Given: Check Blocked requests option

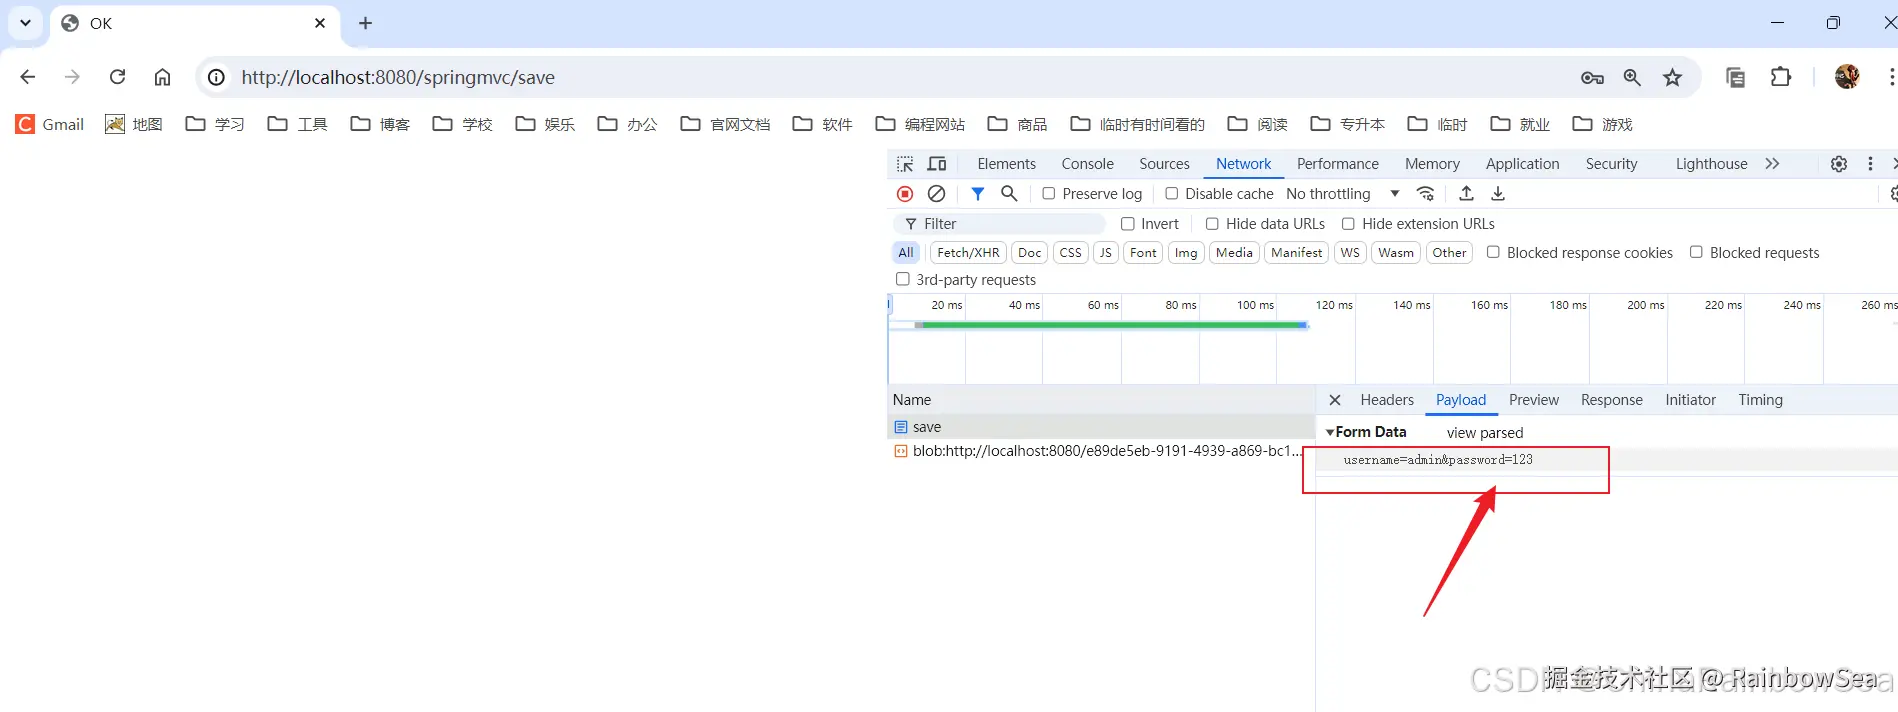Looking at the screenshot, I should [1696, 252].
